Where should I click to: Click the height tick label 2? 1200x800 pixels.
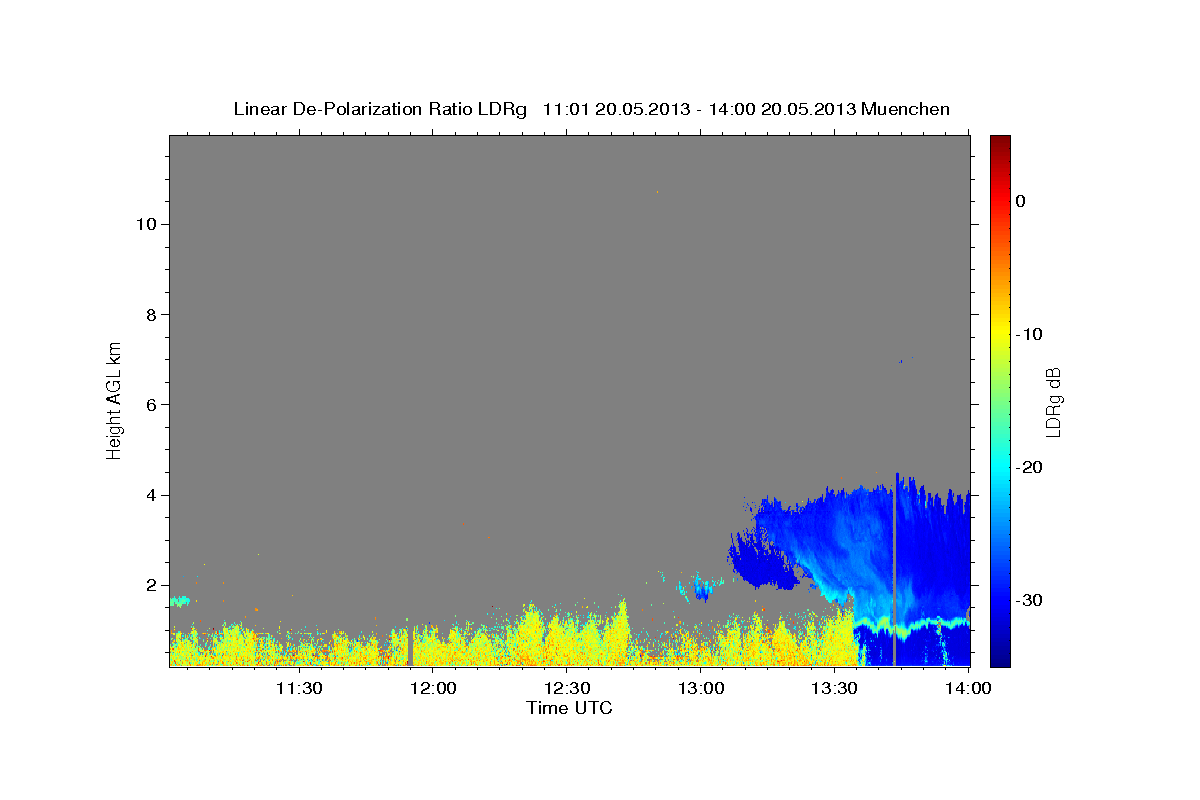(150, 585)
